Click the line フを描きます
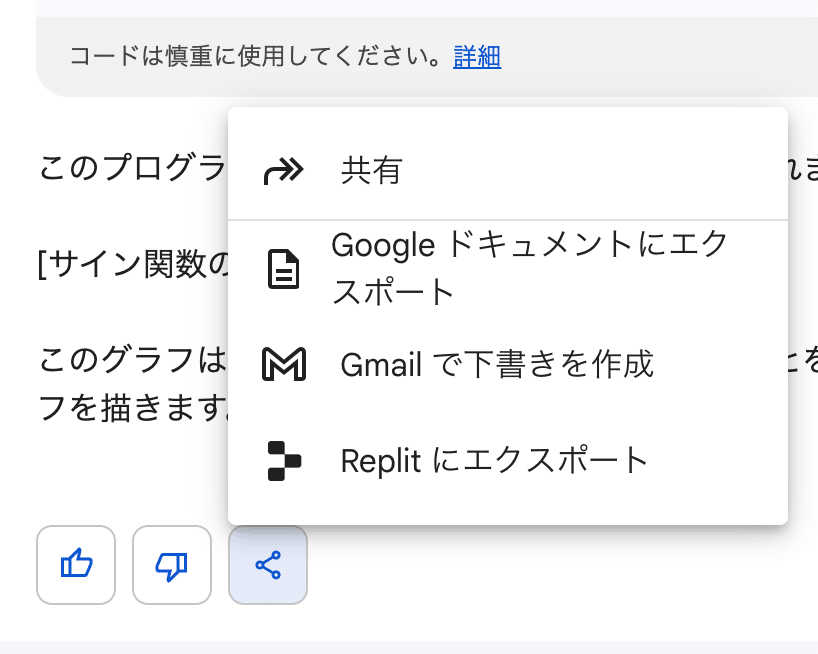This screenshot has width=818, height=654. point(134,408)
